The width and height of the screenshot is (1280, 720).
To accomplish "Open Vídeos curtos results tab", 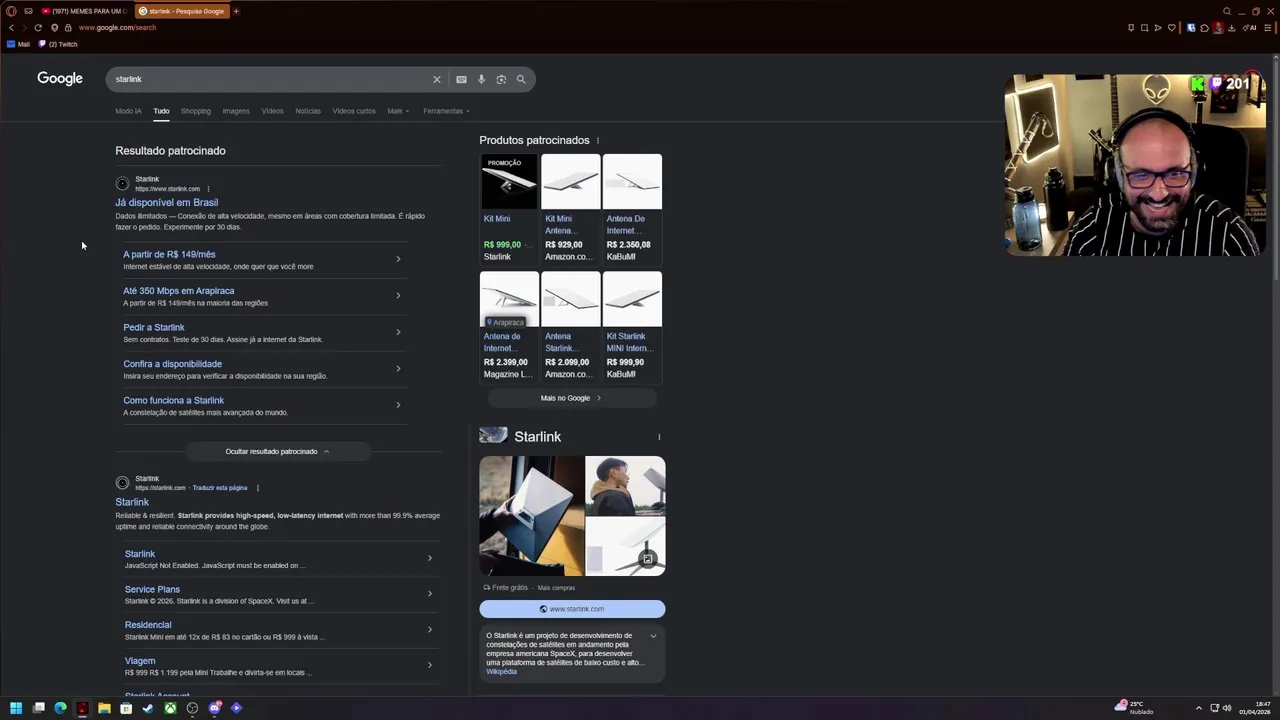I will click(x=354, y=111).
